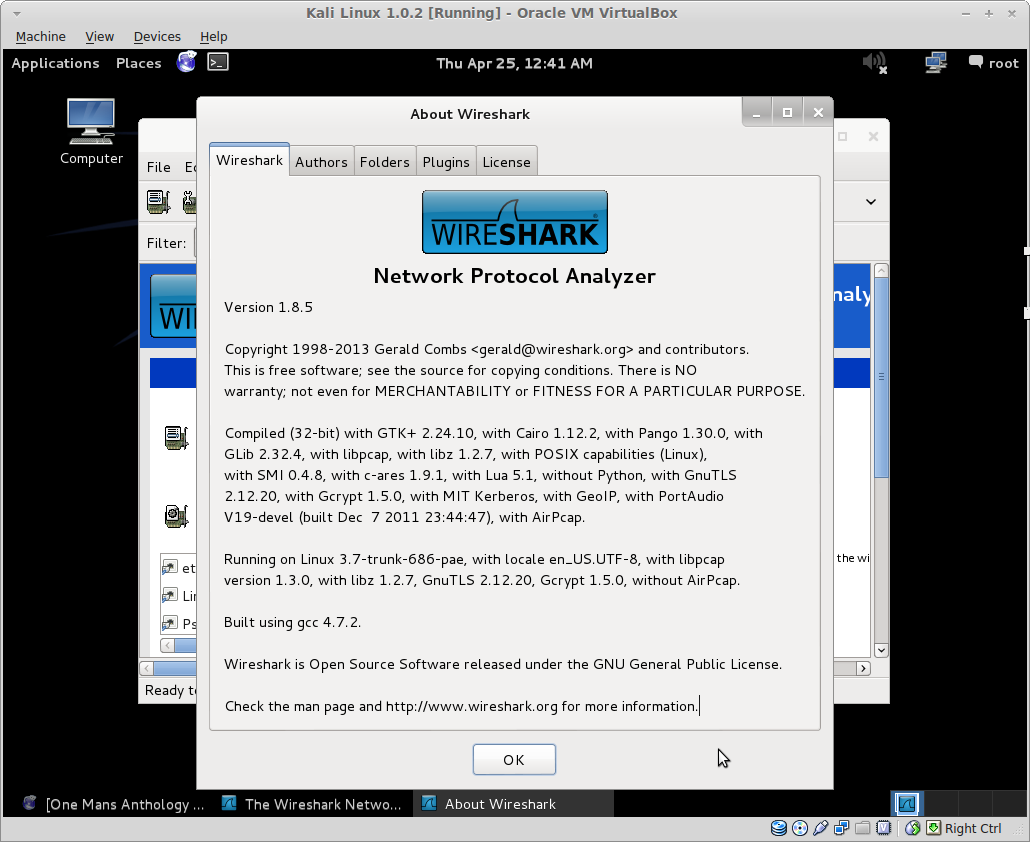
Task: Click the capture options wrench toolbar icon
Action: click(189, 202)
